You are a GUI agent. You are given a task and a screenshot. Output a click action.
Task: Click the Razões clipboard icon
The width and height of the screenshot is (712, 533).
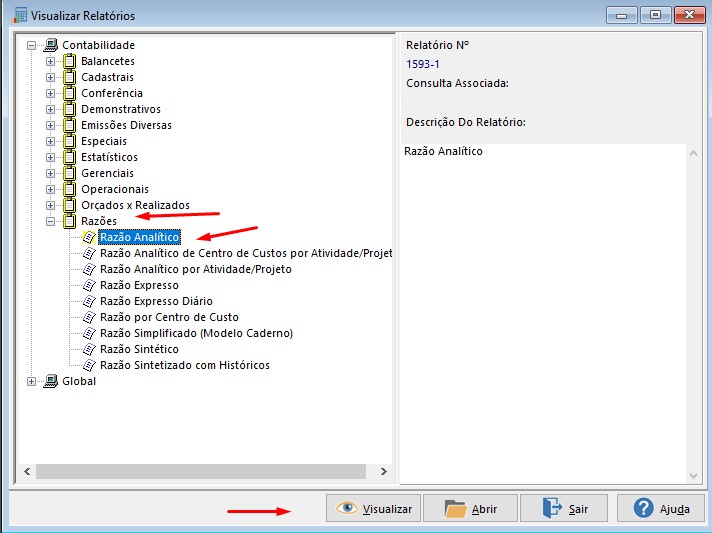(69, 221)
